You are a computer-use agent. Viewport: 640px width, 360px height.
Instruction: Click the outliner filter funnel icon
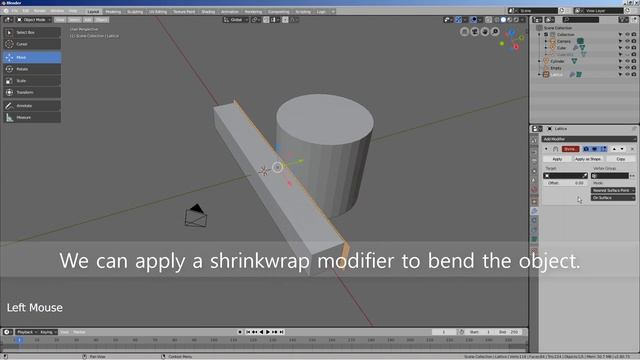623,20
